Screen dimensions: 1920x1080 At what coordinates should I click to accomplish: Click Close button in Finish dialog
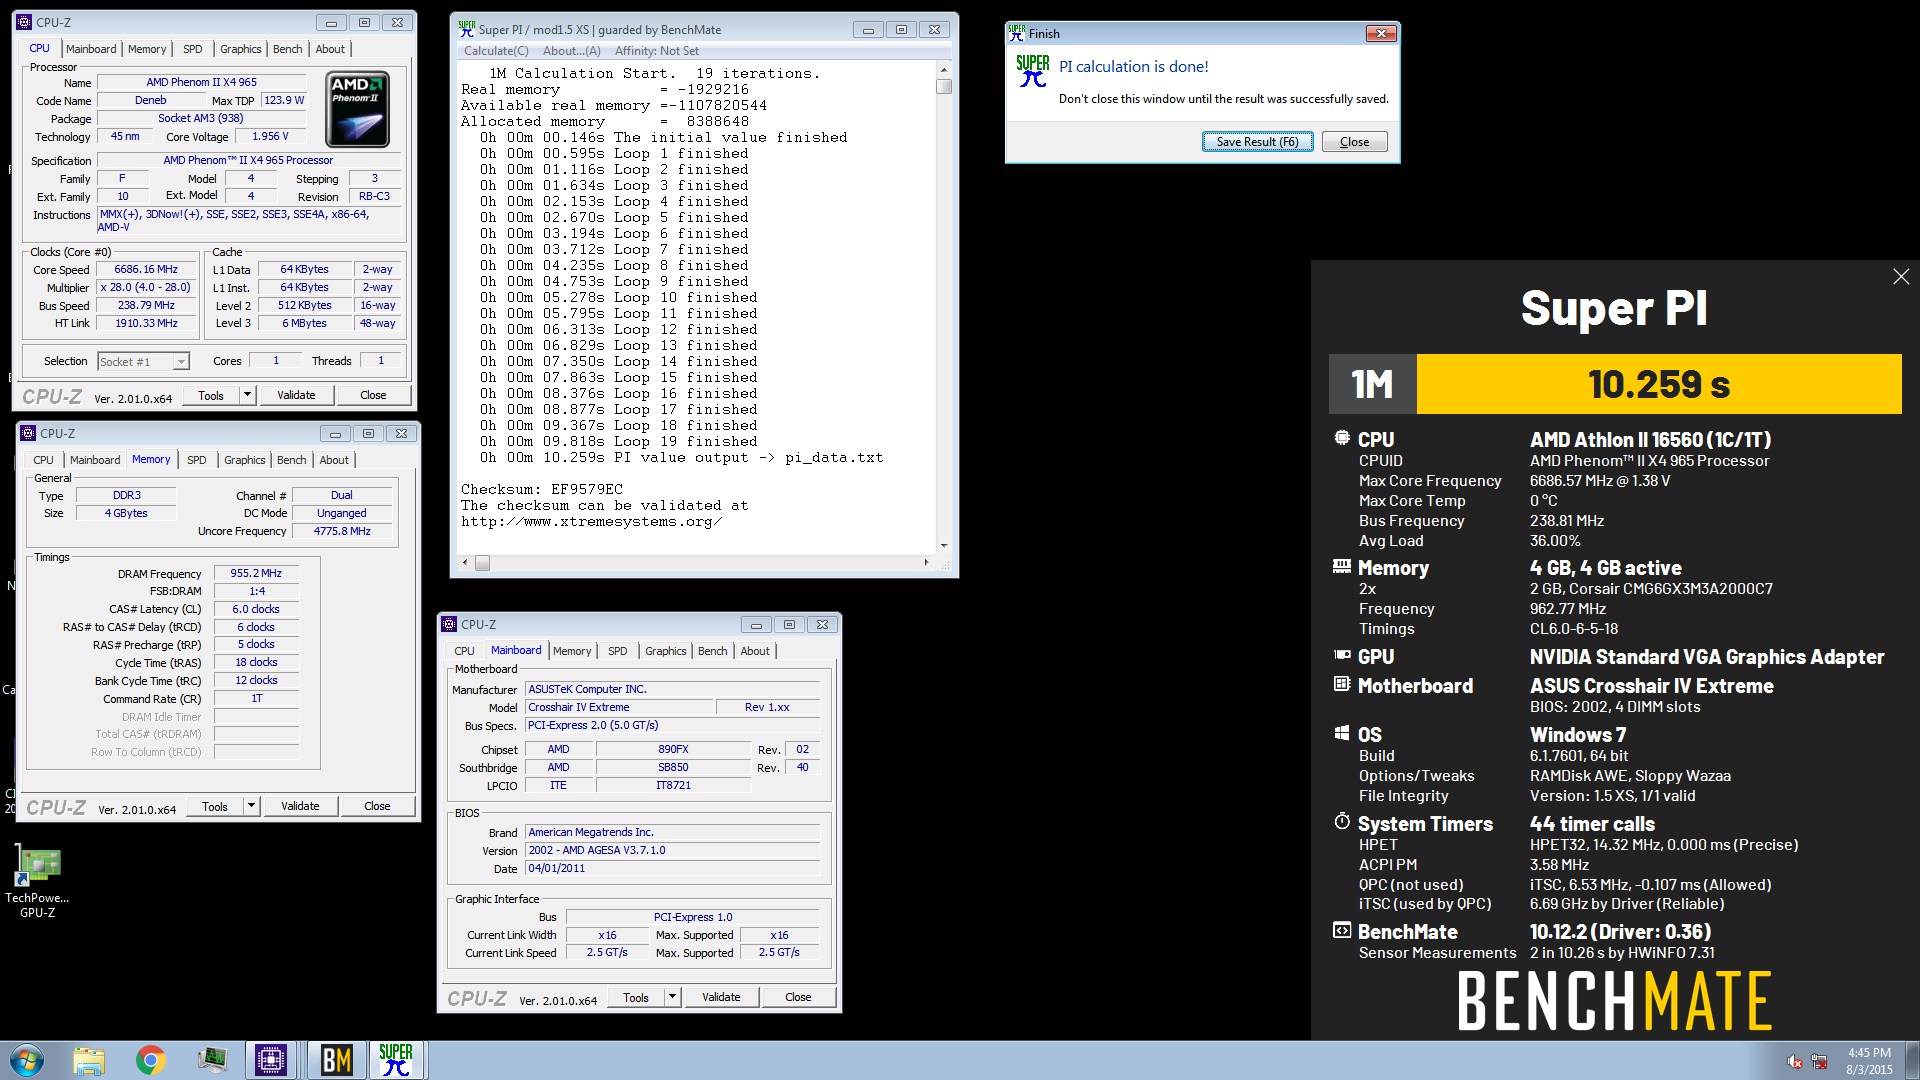[x=1354, y=142]
